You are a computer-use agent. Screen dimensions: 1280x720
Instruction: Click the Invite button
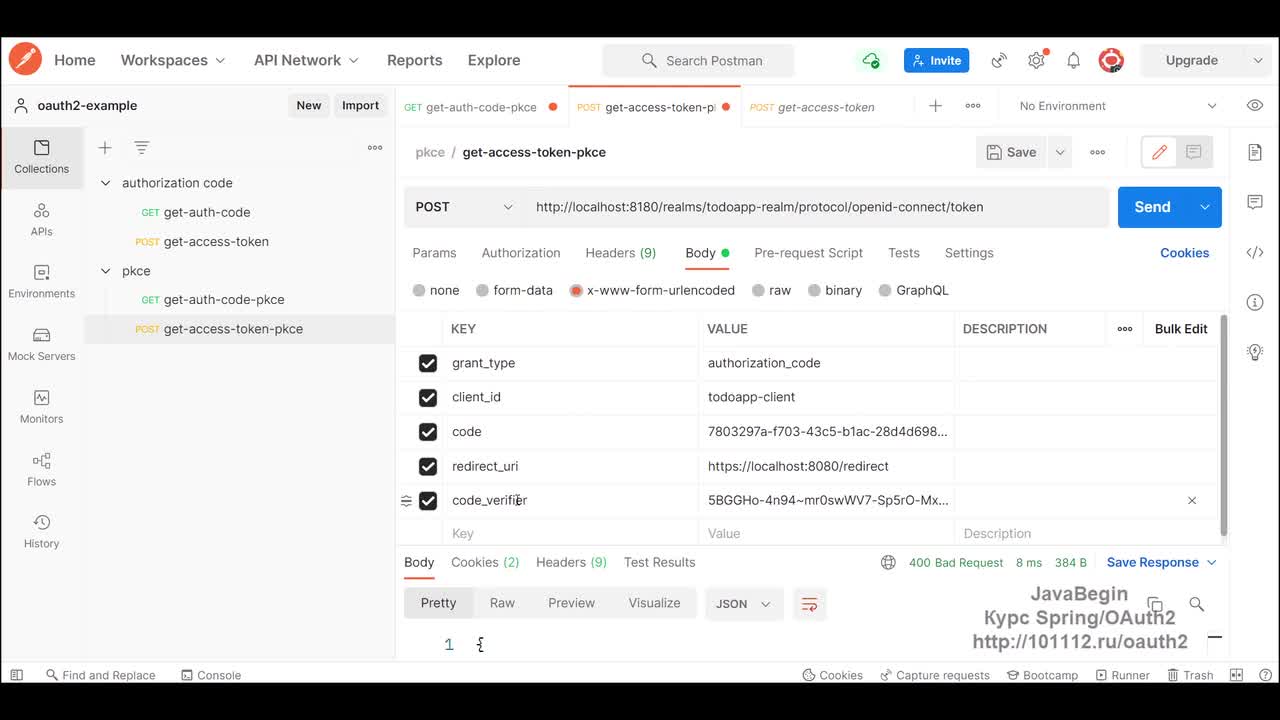[x=936, y=60]
